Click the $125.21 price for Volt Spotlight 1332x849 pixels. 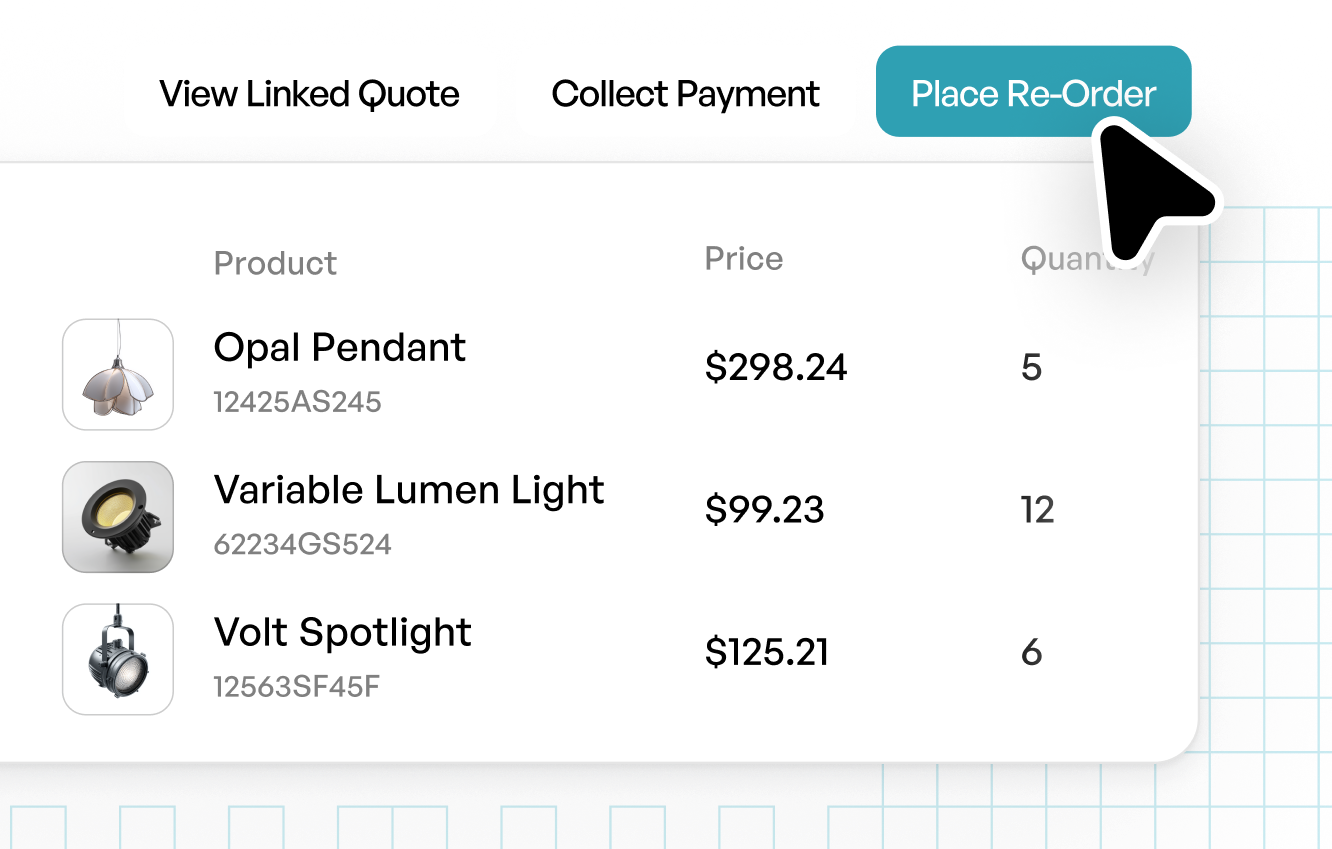(x=766, y=653)
